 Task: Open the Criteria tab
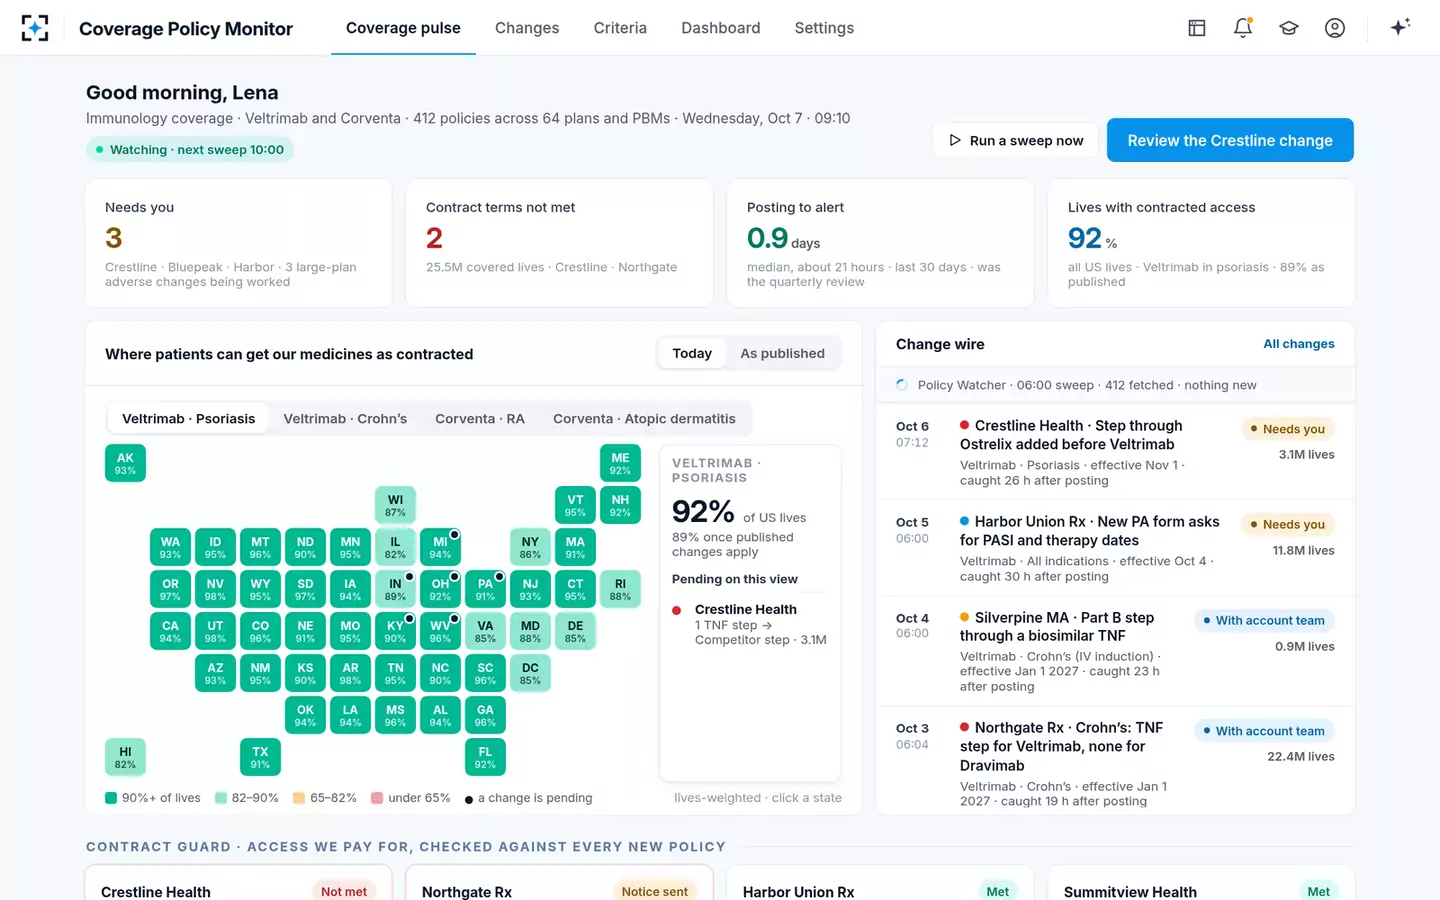(x=620, y=28)
